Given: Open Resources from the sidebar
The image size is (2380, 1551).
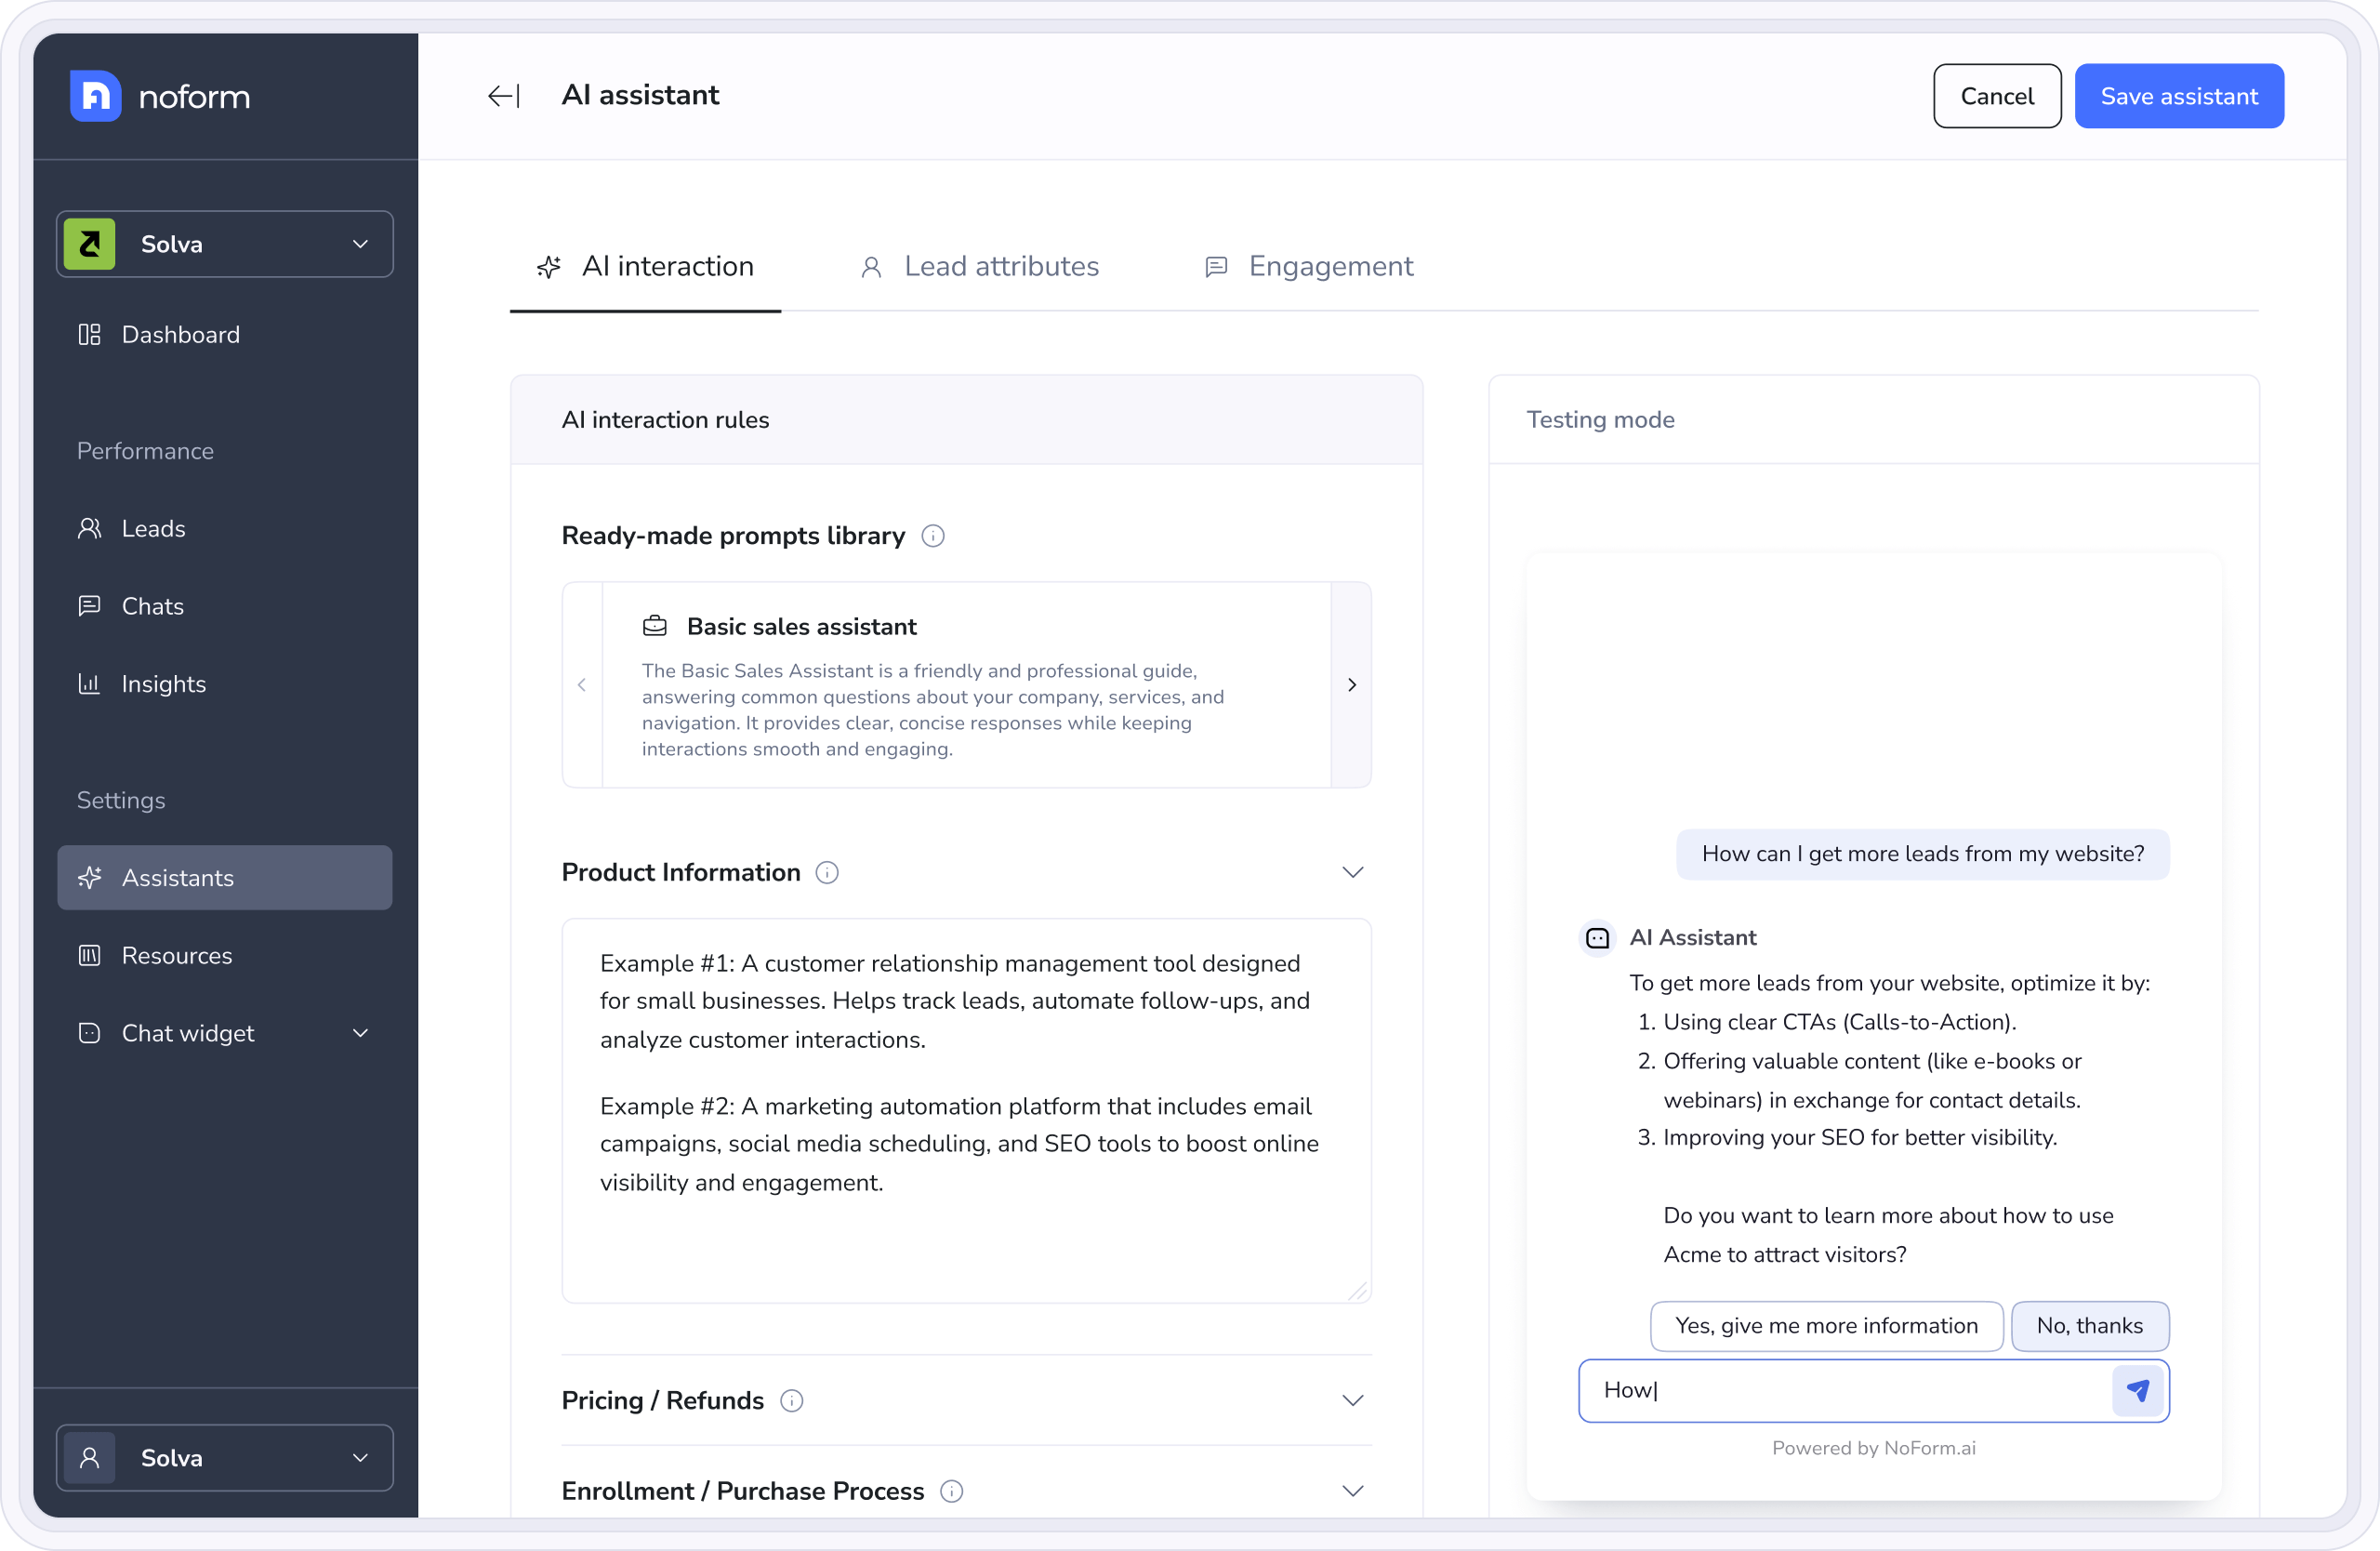Looking at the screenshot, I should click(225, 956).
